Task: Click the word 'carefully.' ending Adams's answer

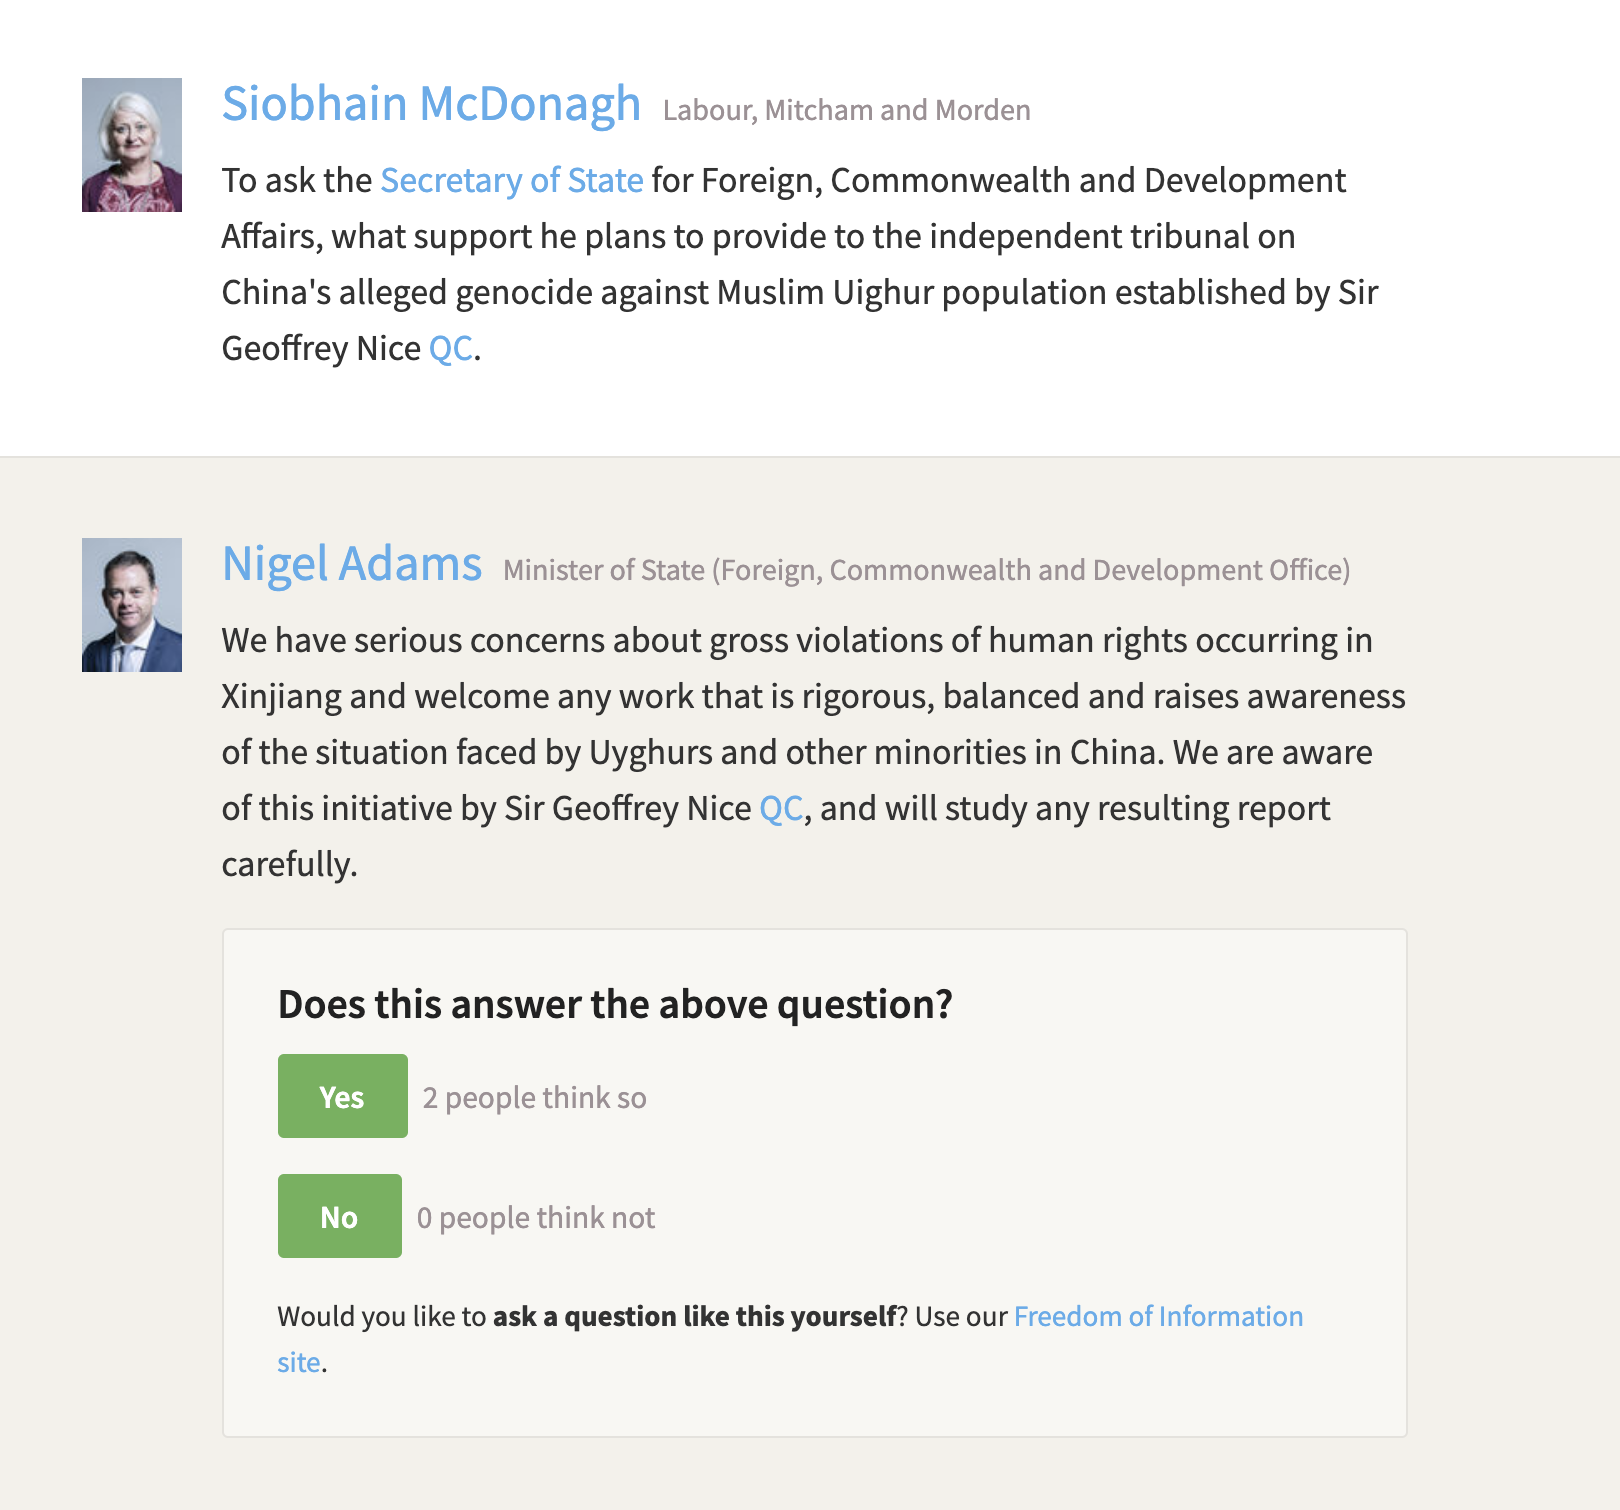Action: (x=289, y=865)
